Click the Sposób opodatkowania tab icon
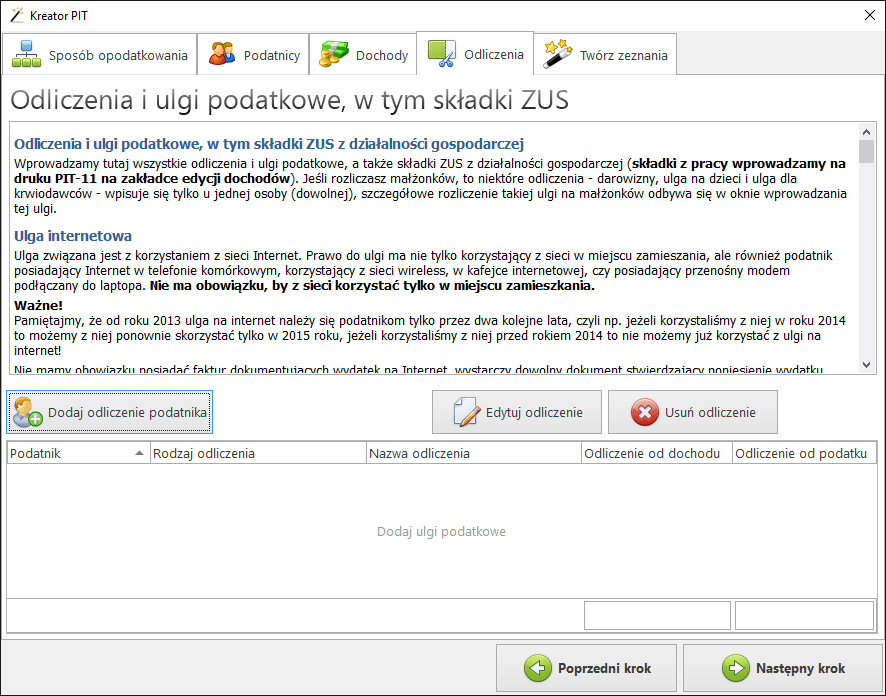Viewport: 886px width, 696px height. [x=27, y=55]
